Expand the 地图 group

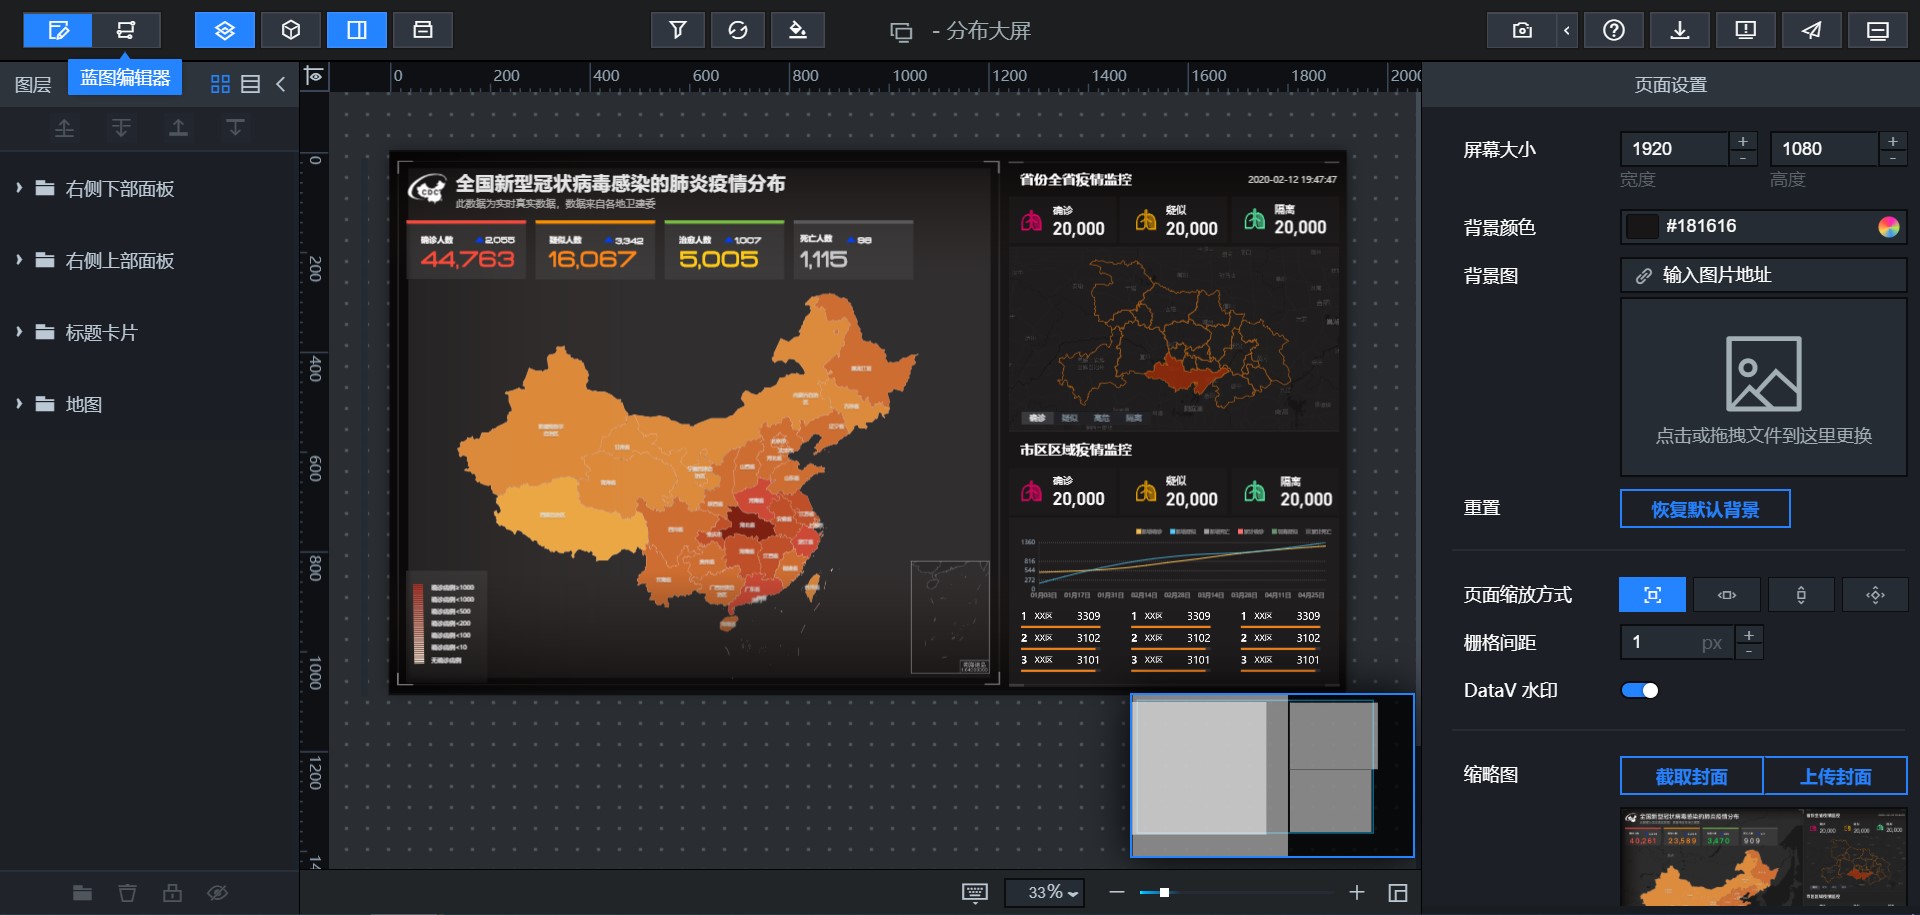coord(19,404)
